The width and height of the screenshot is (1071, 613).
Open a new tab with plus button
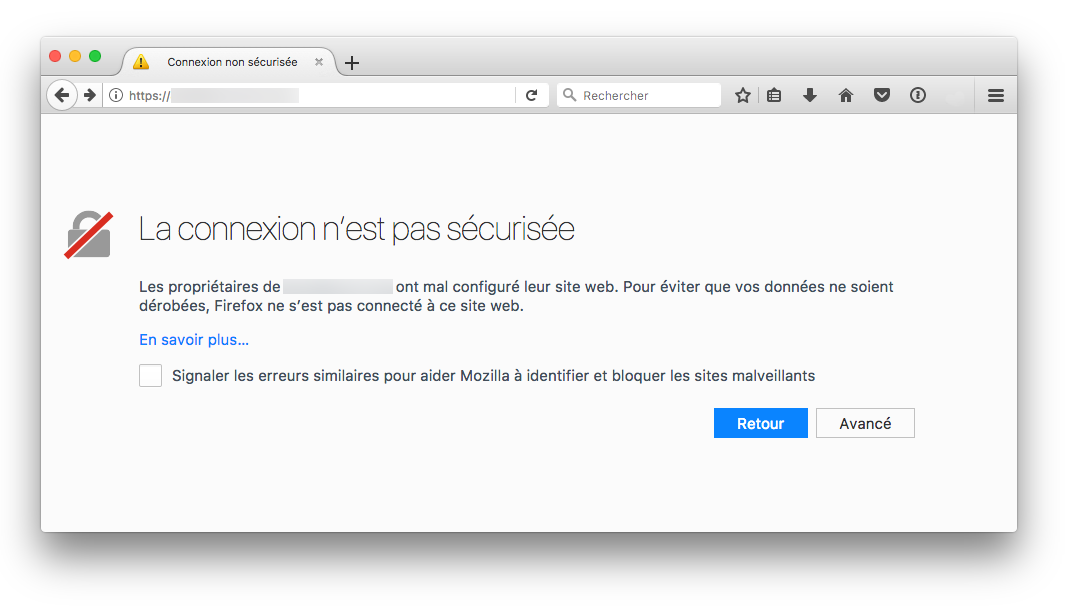(352, 63)
